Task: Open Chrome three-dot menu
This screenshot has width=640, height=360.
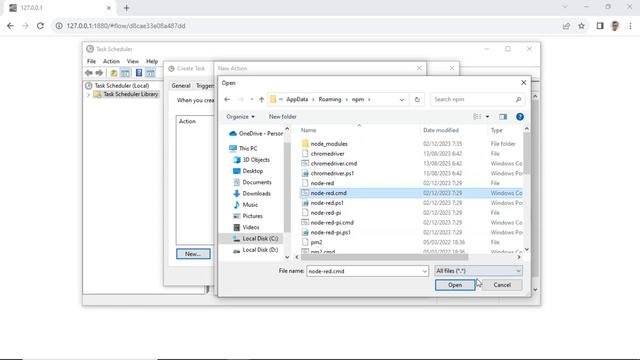Action: click(630, 26)
